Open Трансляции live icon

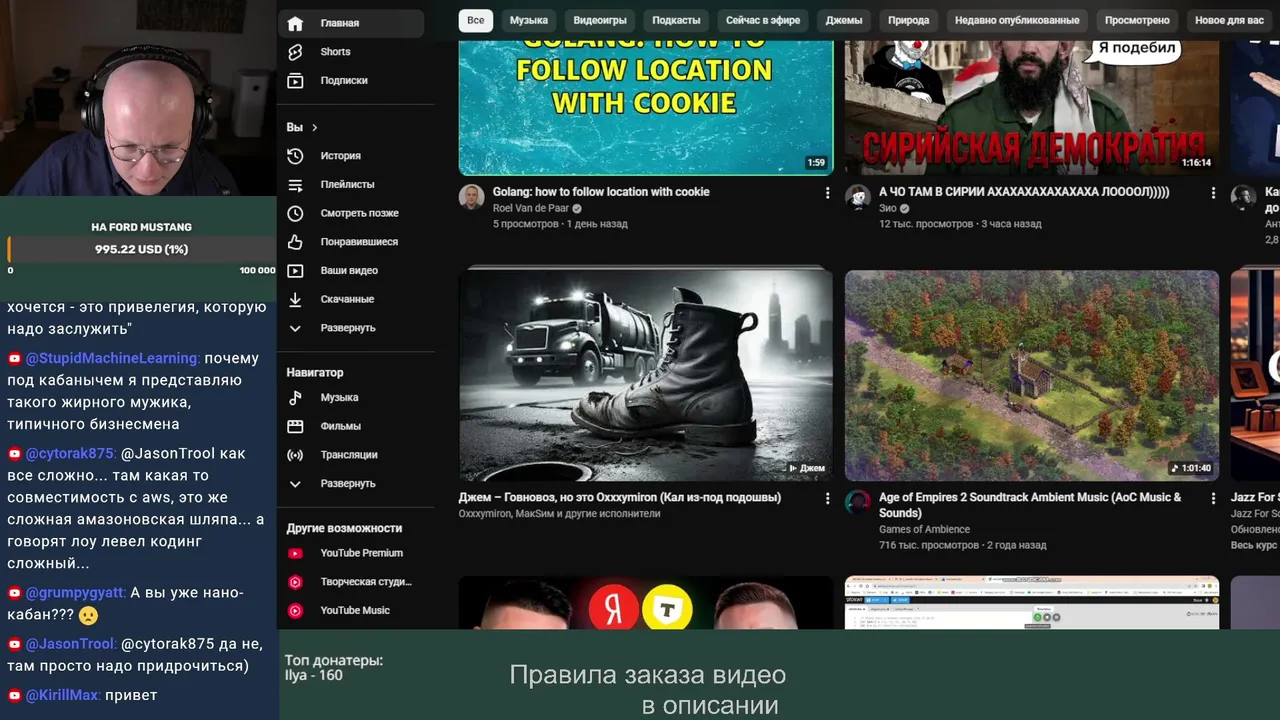[x=295, y=455]
